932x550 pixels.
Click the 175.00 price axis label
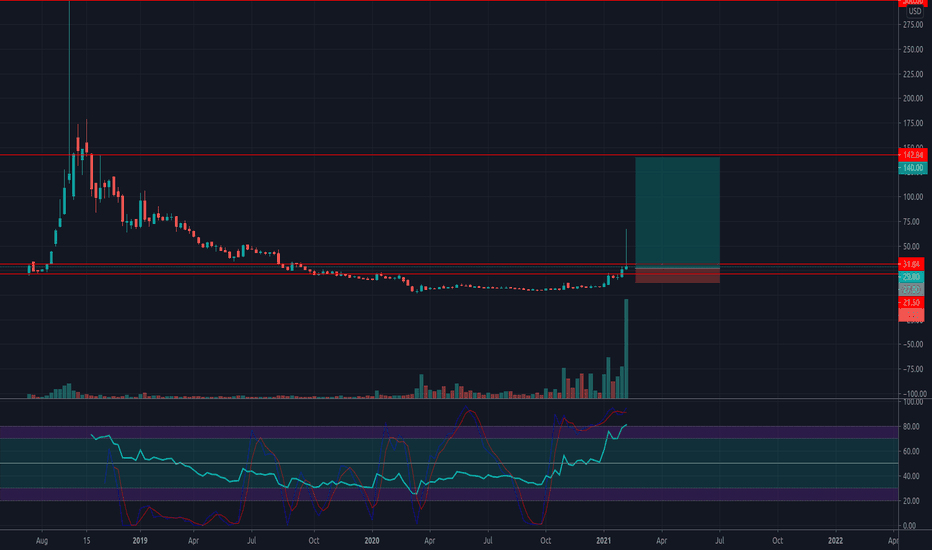coord(913,123)
